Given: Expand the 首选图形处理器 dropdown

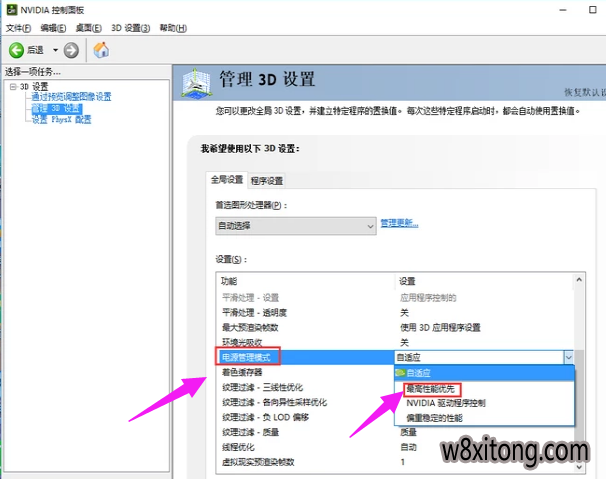Looking at the screenshot, I should (x=368, y=226).
